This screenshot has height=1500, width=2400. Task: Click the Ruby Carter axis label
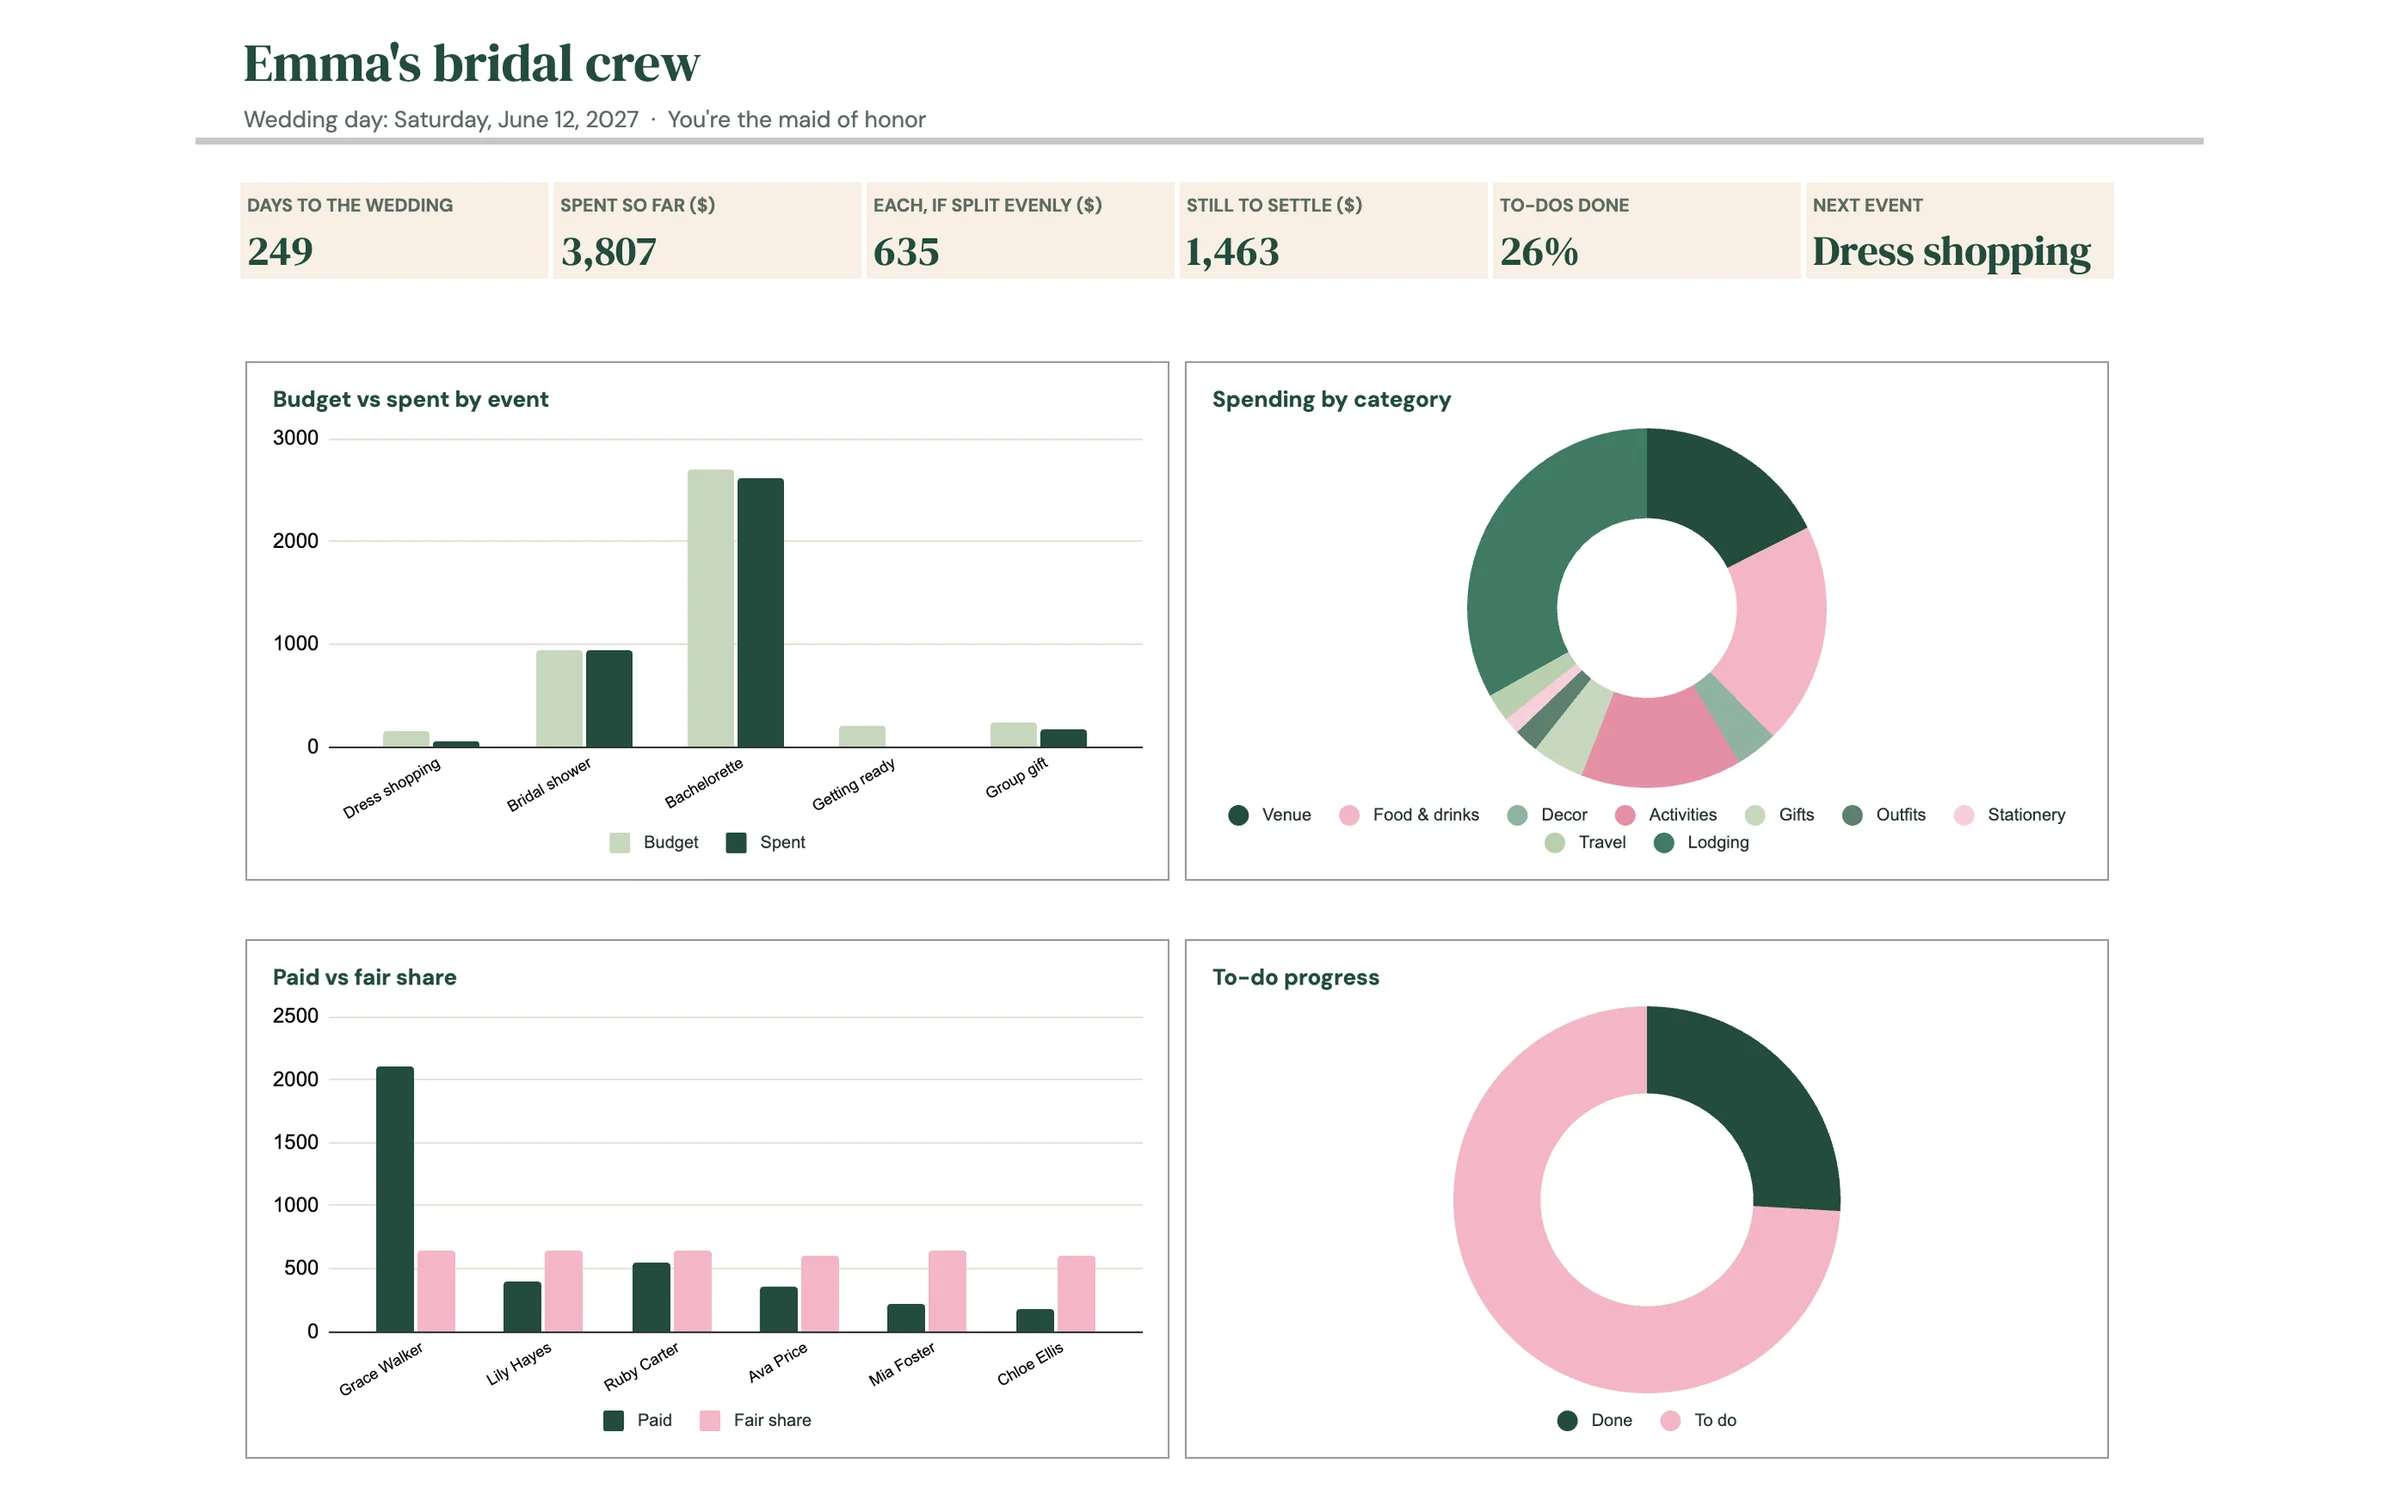pos(642,1367)
